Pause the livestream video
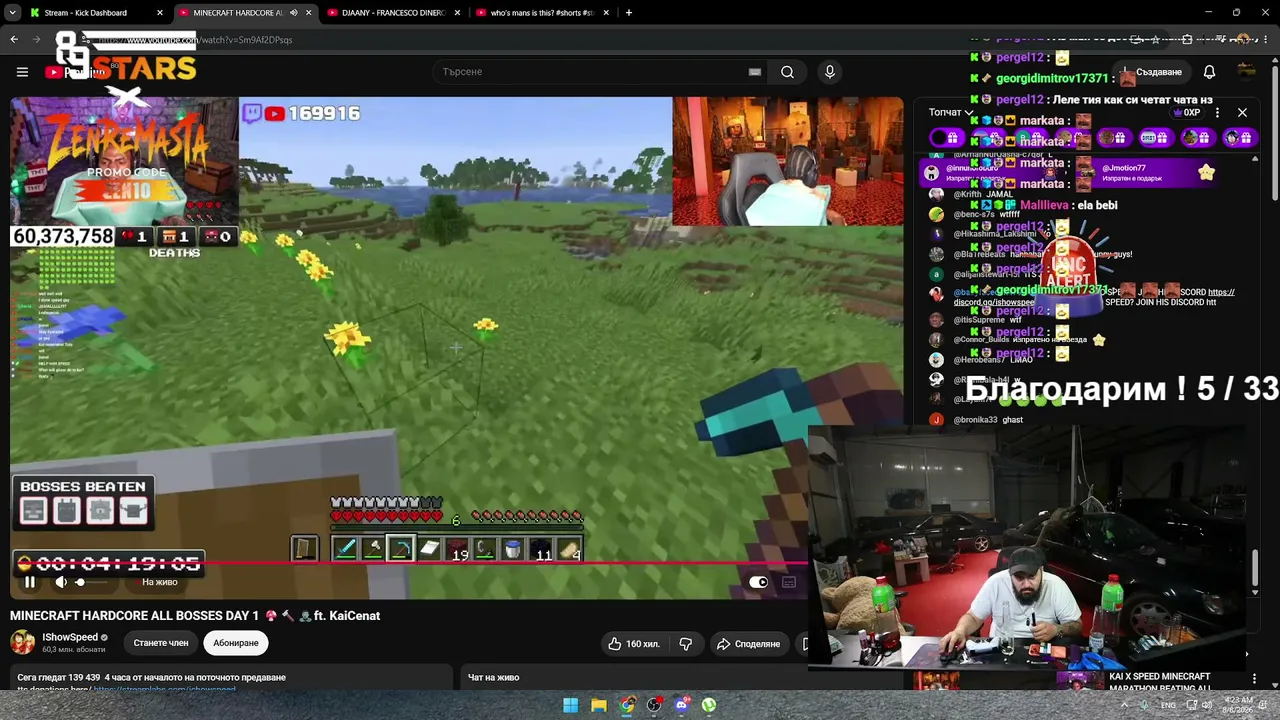This screenshot has width=1280, height=720. pyautogui.click(x=29, y=582)
